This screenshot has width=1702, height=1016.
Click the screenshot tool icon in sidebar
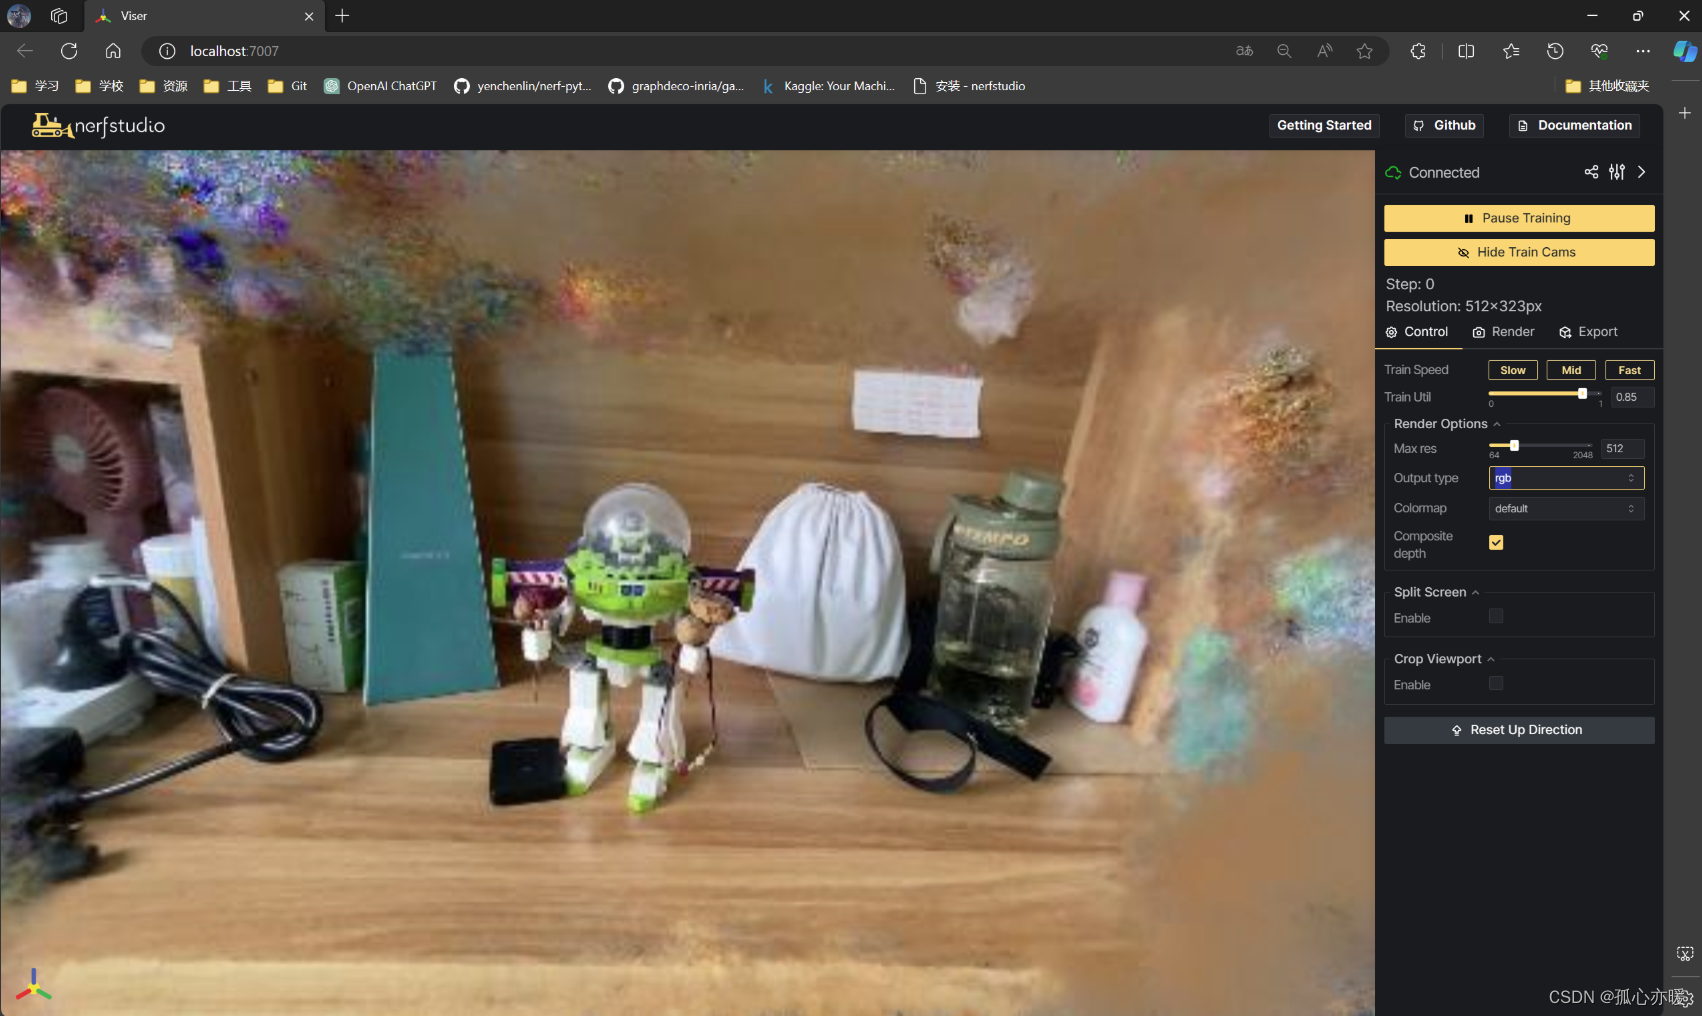coord(1685,954)
